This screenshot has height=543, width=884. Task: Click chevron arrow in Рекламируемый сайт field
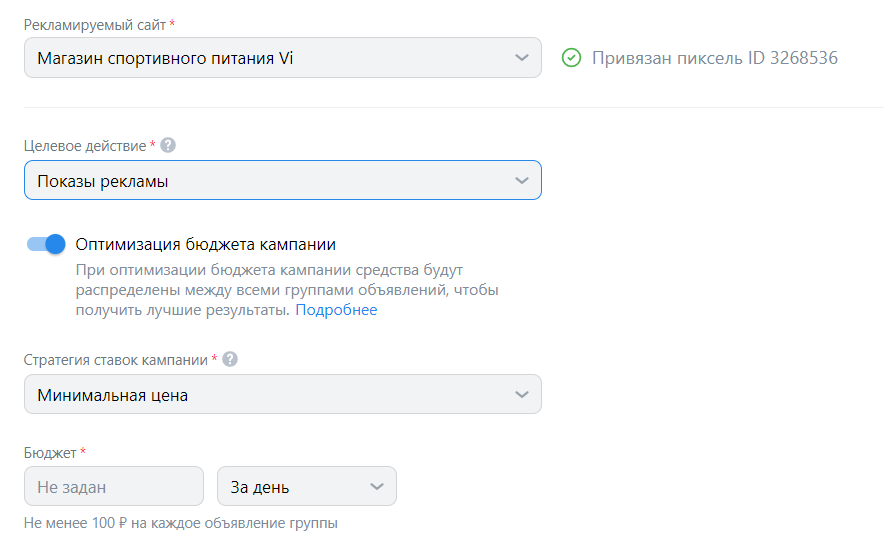click(521, 58)
